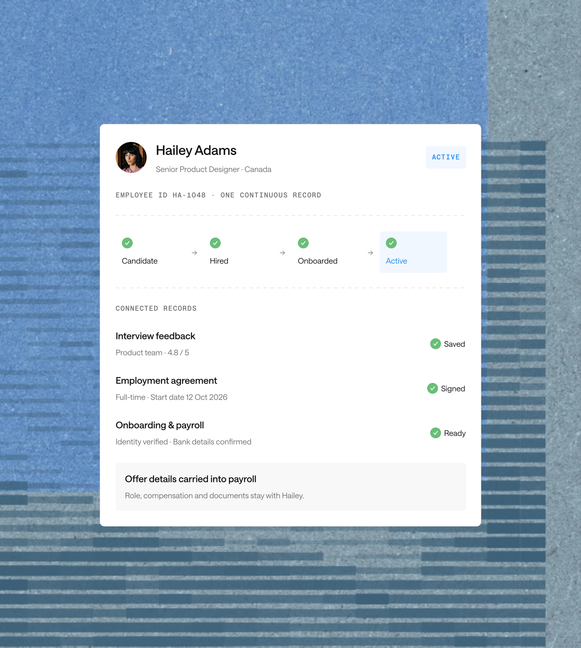Viewport: 581px width, 648px height.
Task: Click the Ready status text
Action: (455, 433)
